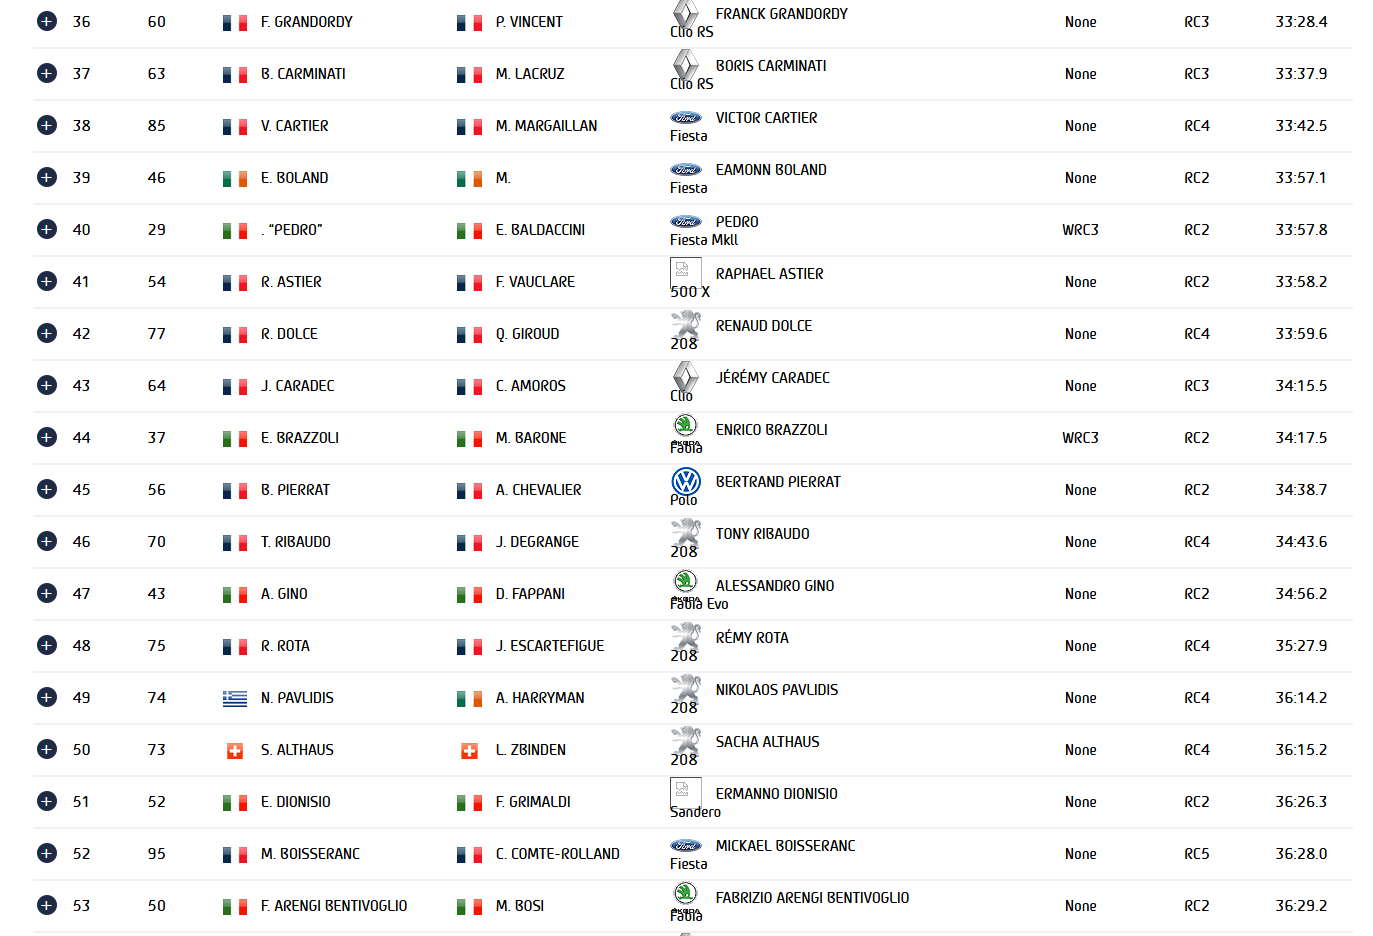
Task: Open driver name R. ROTA
Action: tap(285, 646)
